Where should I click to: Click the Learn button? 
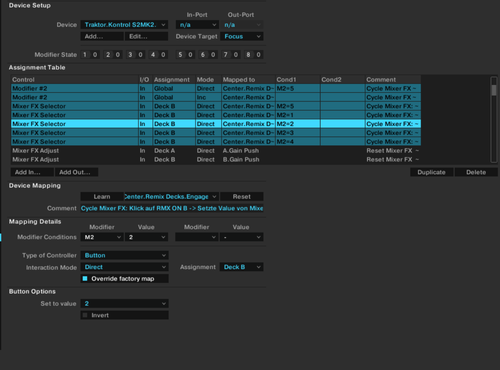point(102,197)
